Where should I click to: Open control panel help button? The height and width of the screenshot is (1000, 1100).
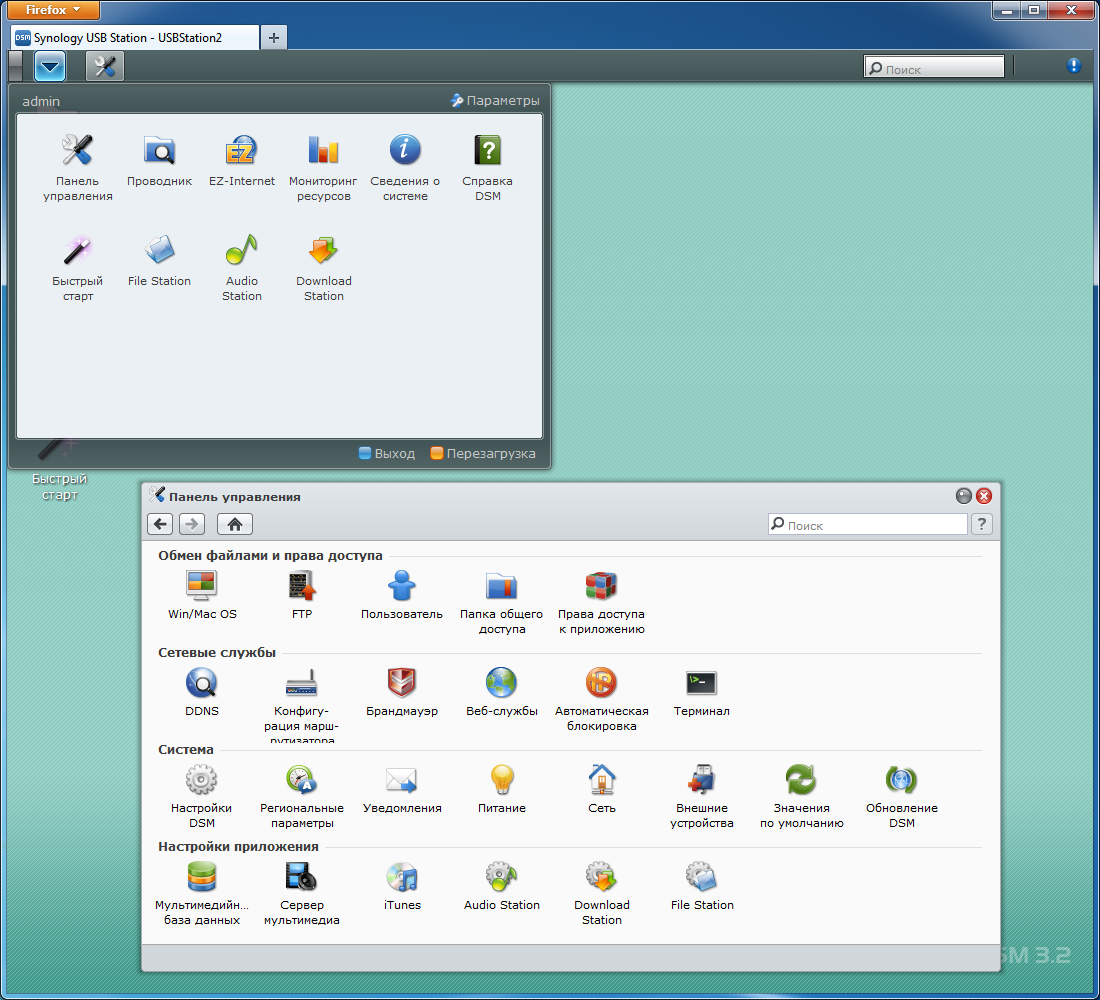(x=981, y=524)
